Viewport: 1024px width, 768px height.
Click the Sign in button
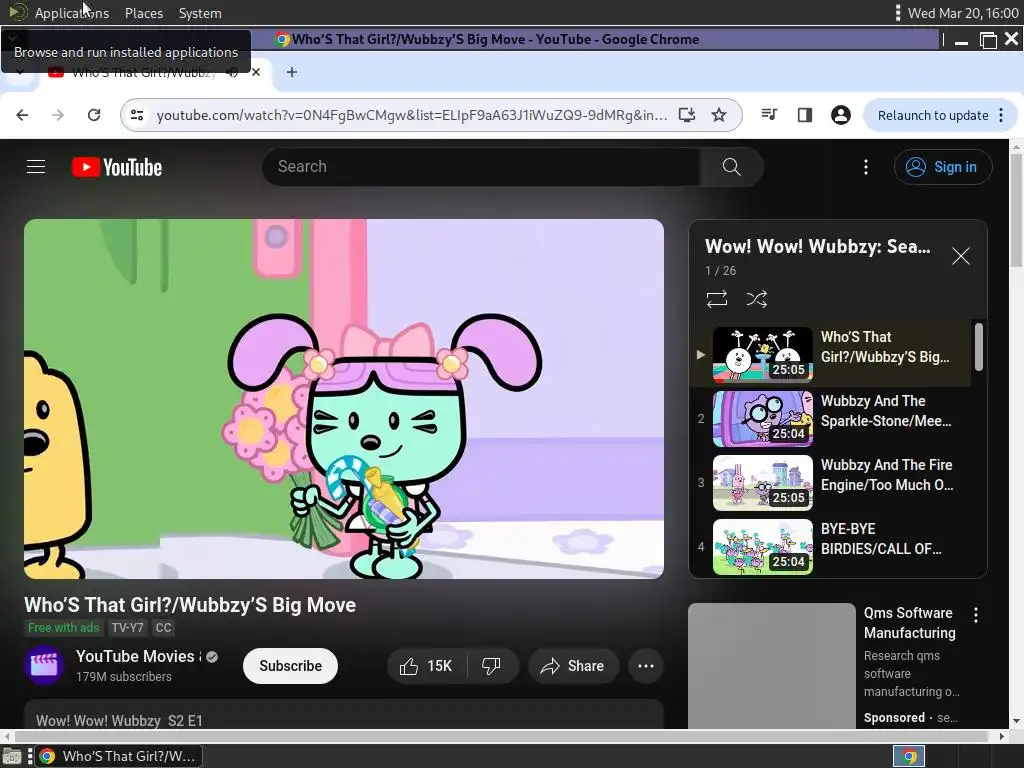[x=943, y=167]
